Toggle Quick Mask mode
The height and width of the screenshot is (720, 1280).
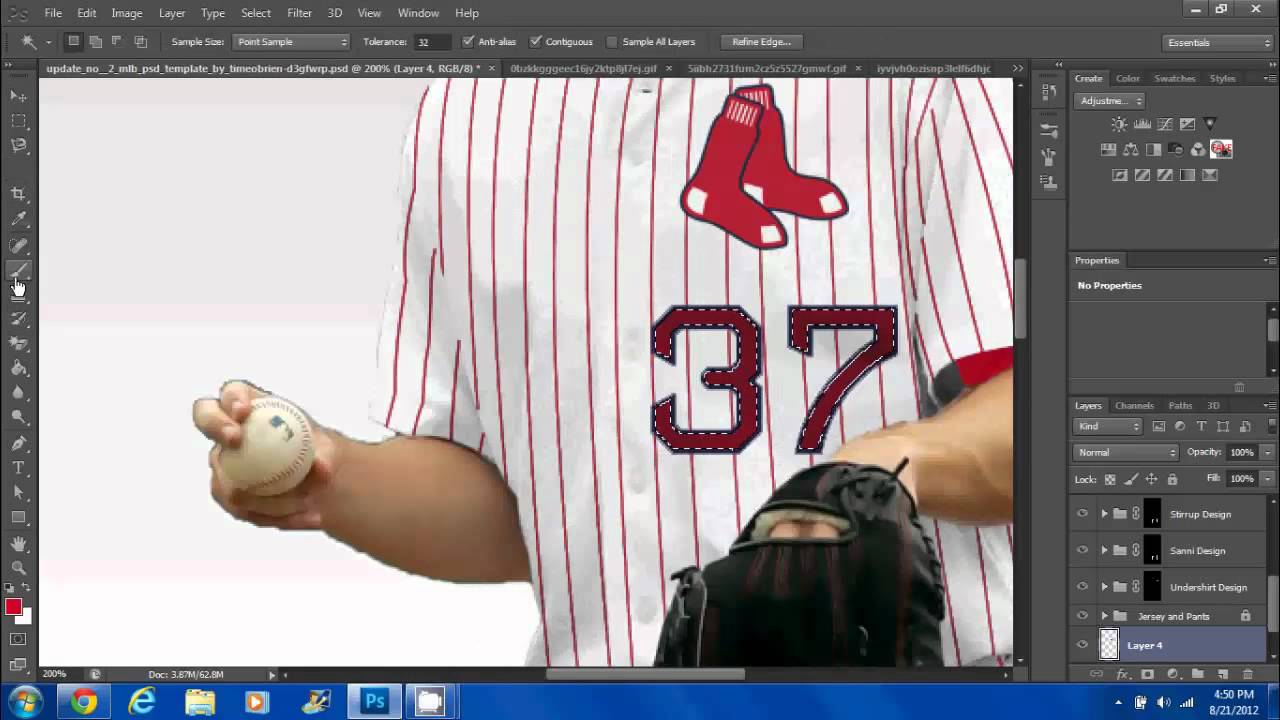(18, 639)
